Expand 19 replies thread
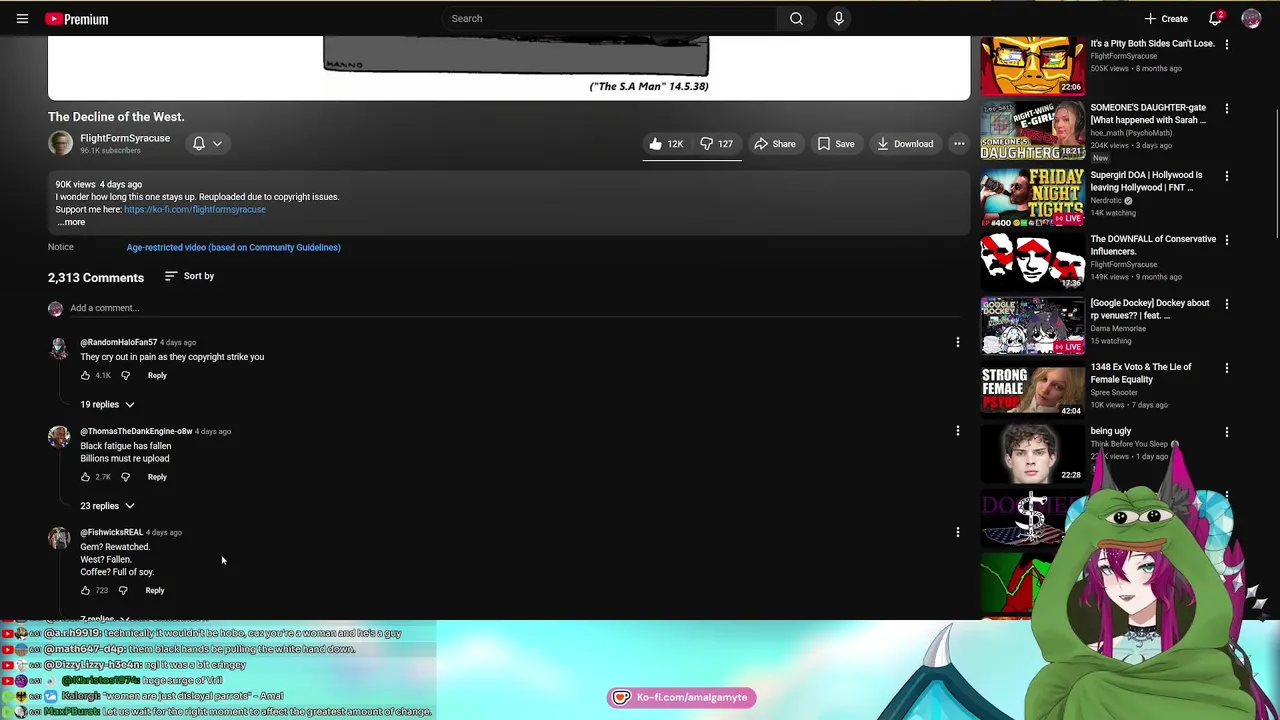This screenshot has width=1280, height=720. tap(107, 404)
